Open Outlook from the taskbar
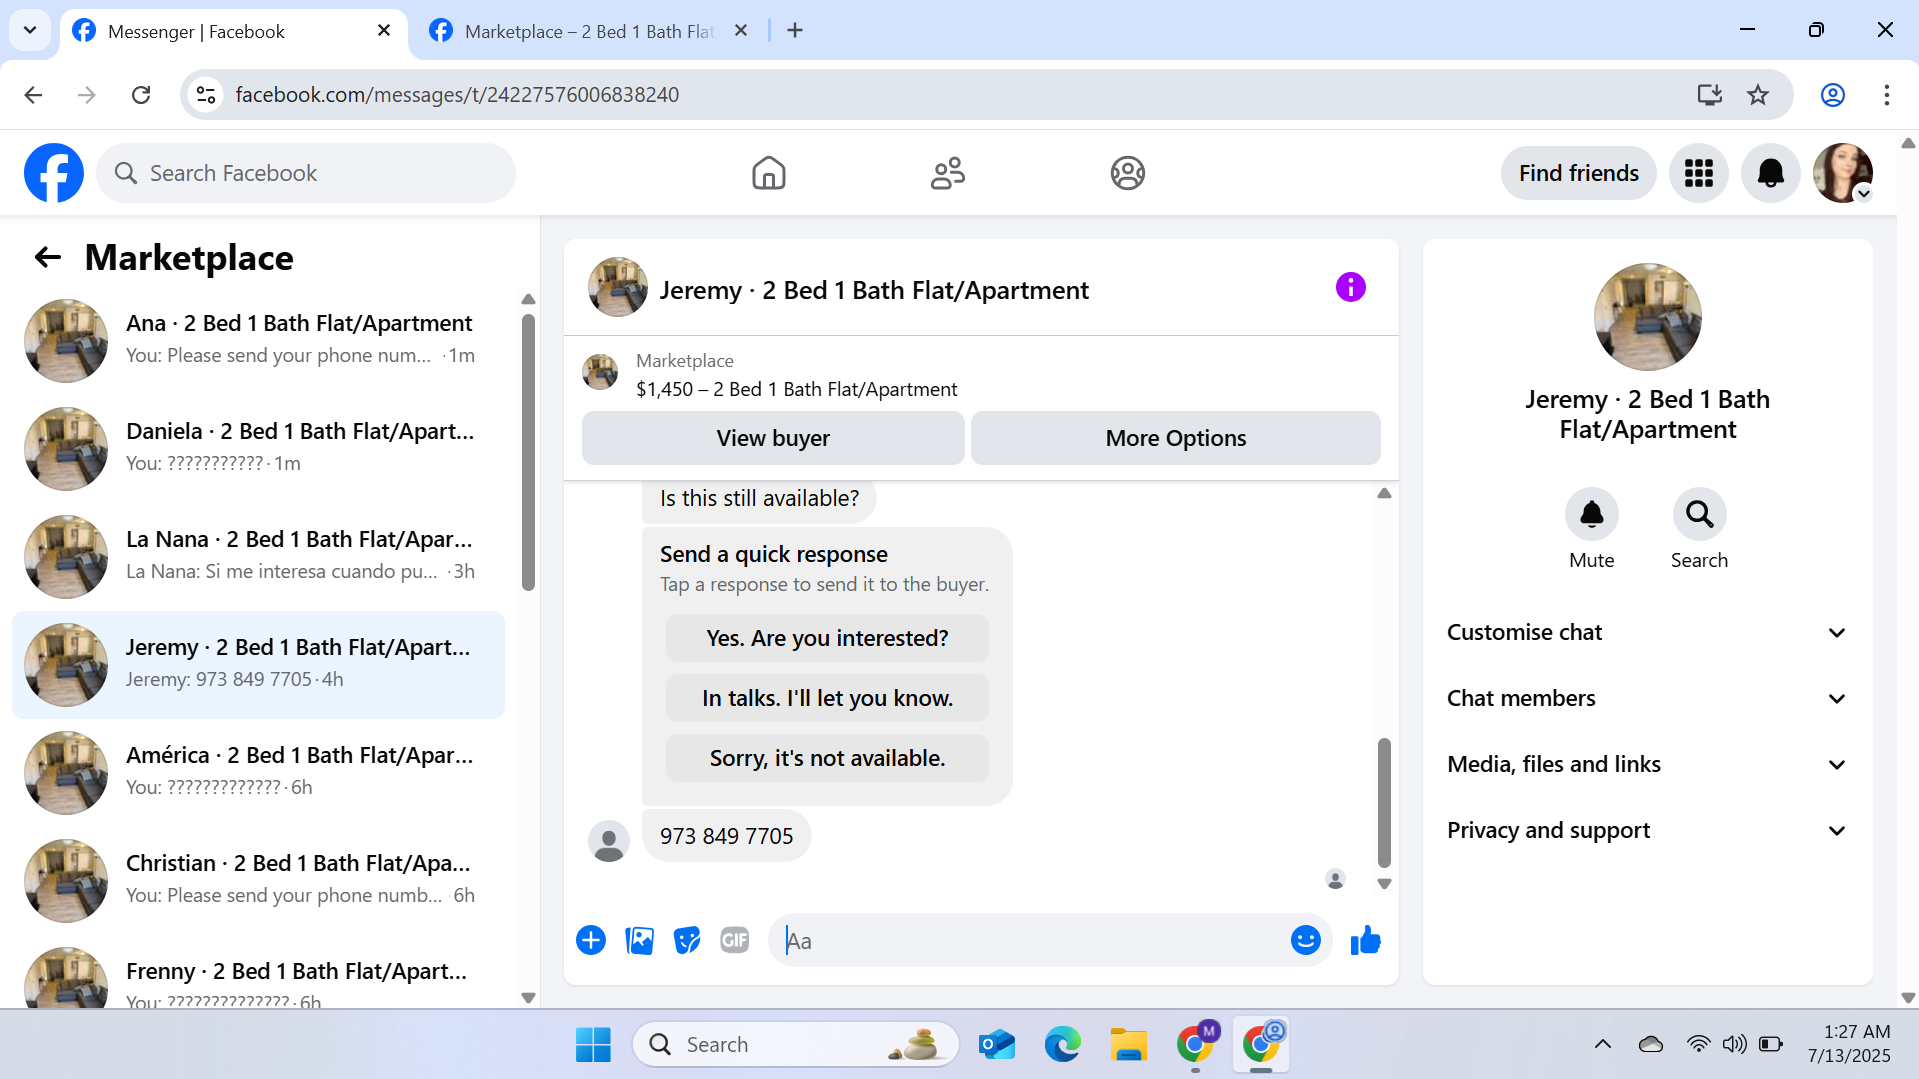The image size is (1919, 1079). [x=996, y=1044]
